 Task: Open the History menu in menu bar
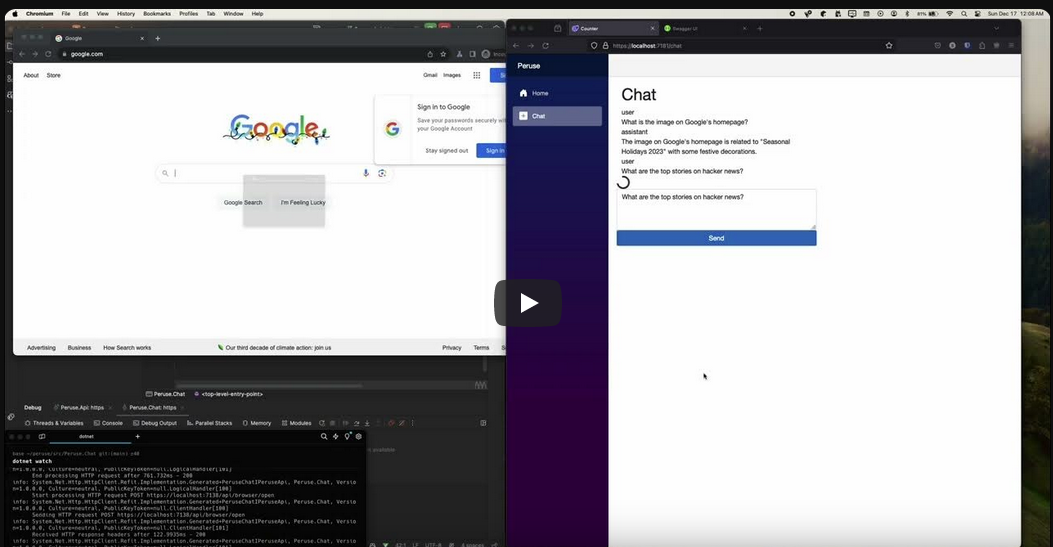(x=126, y=13)
